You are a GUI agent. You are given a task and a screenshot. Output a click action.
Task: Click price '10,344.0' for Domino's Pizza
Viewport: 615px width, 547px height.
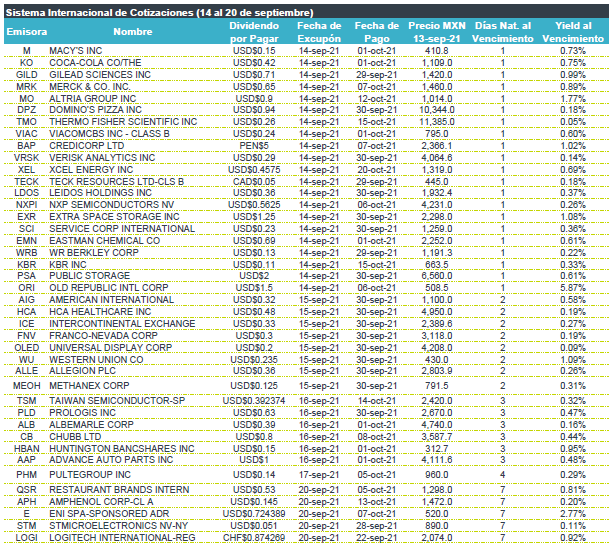437,110
